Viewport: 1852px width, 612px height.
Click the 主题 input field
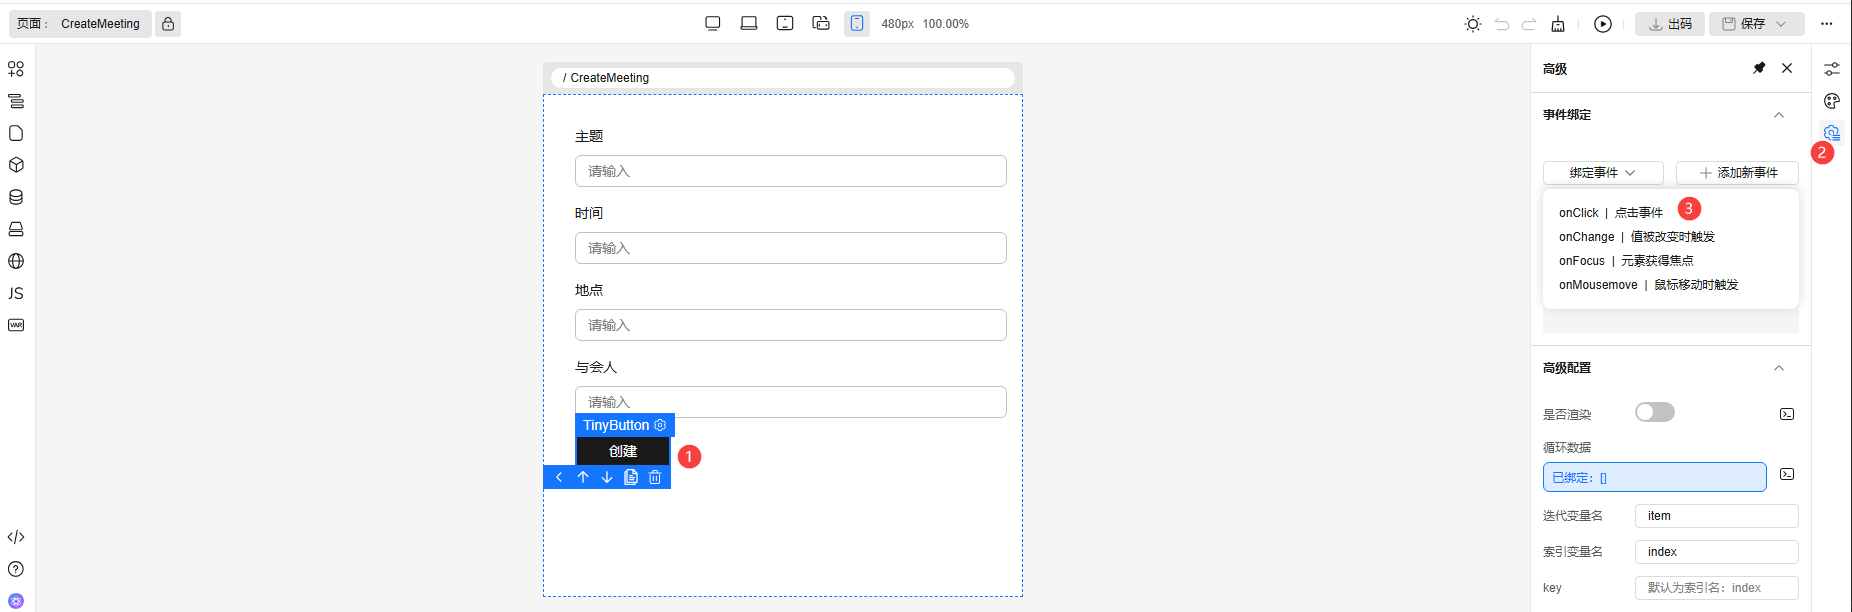[x=790, y=171]
